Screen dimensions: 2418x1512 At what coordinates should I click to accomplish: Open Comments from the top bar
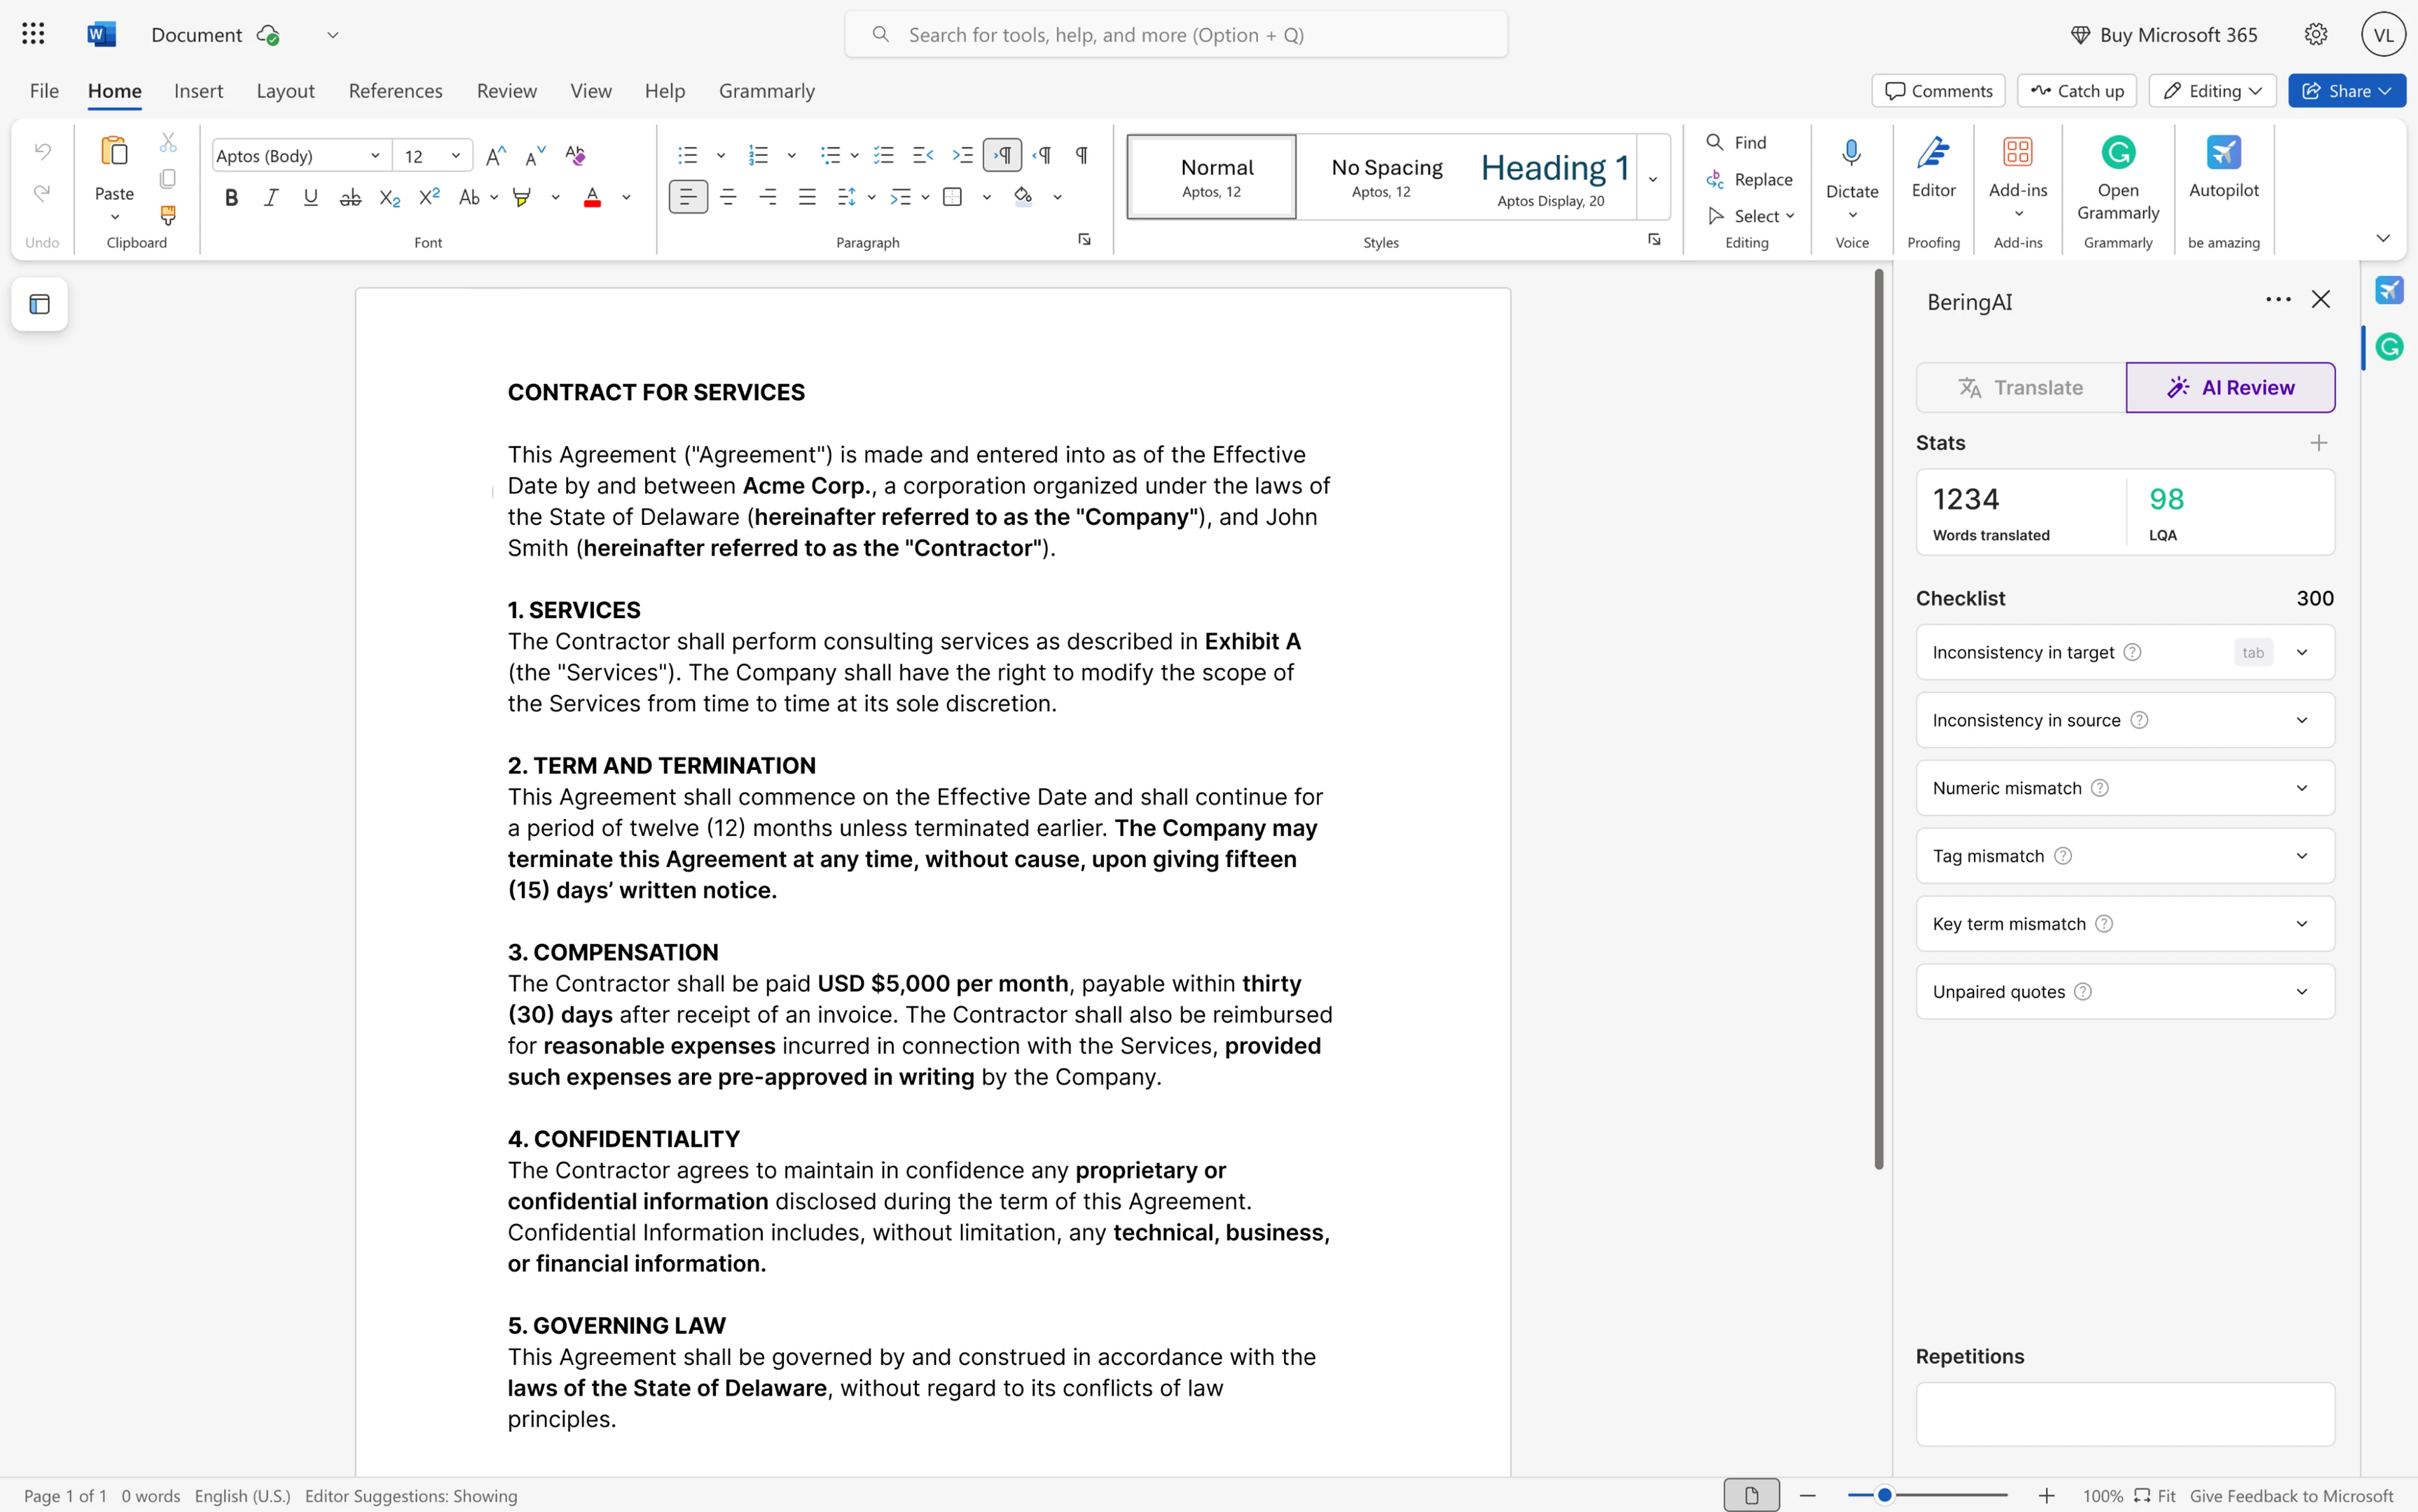coord(1936,90)
